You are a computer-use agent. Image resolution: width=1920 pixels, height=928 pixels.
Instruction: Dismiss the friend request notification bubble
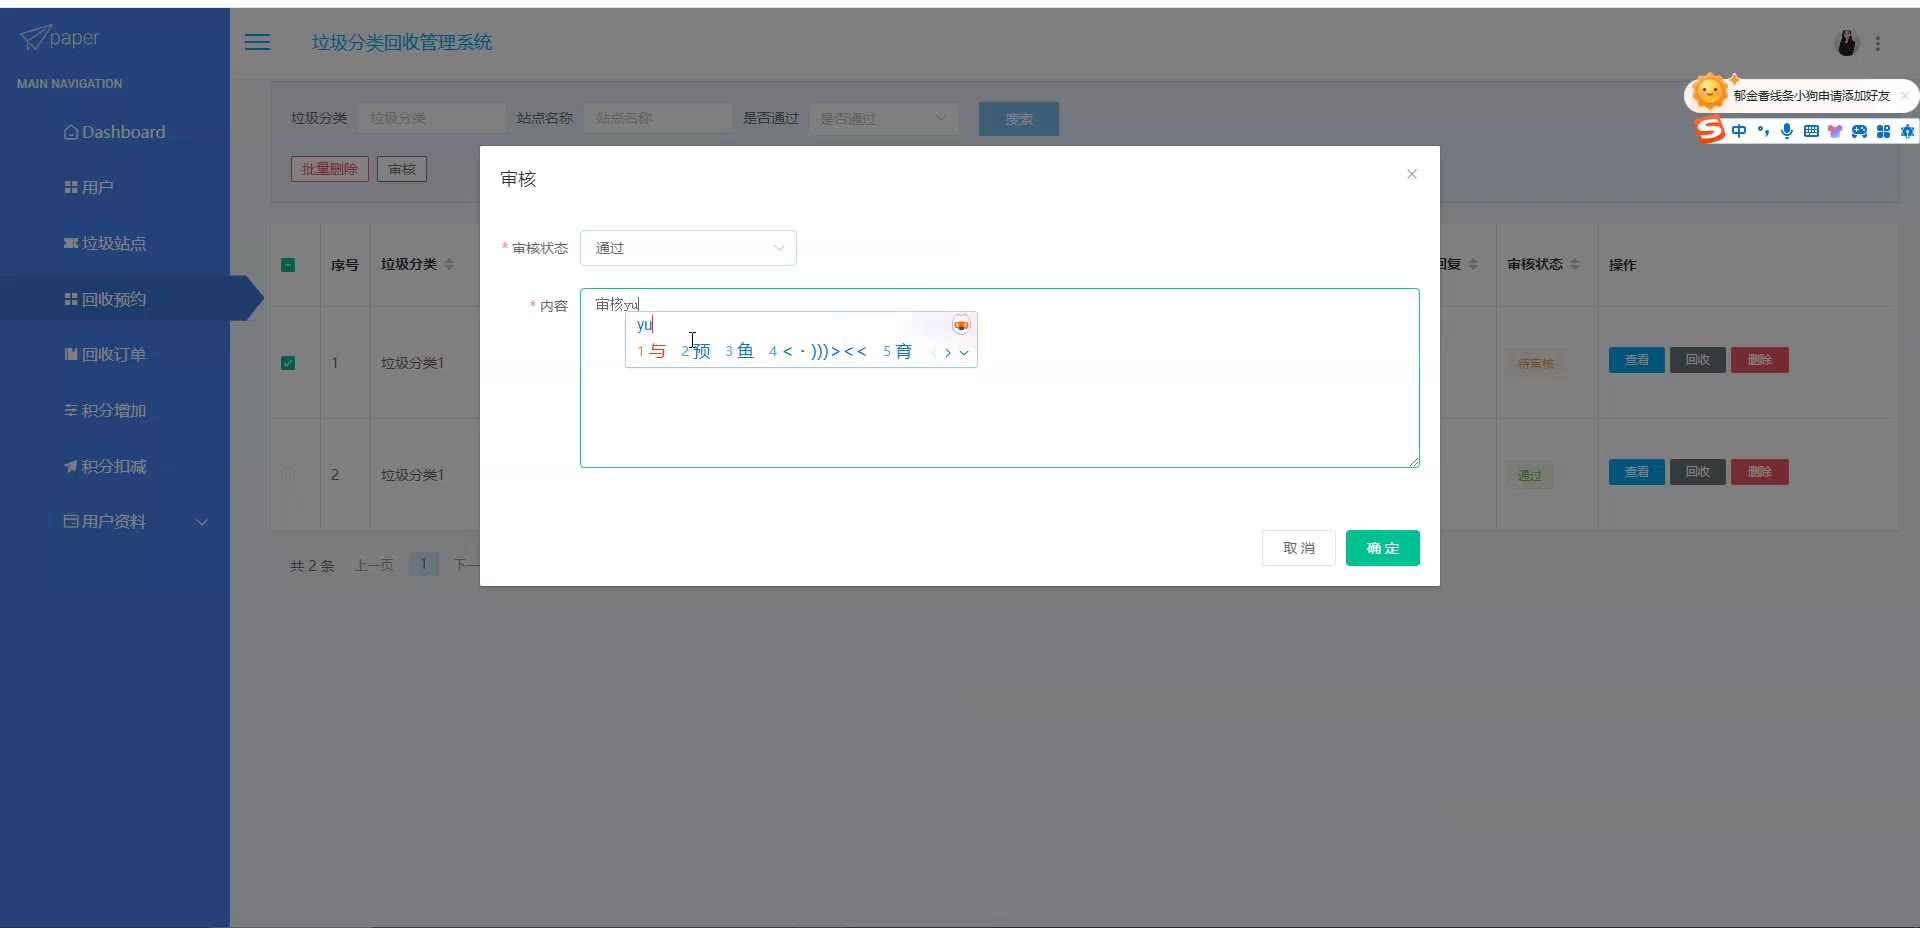tap(1905, 96)
